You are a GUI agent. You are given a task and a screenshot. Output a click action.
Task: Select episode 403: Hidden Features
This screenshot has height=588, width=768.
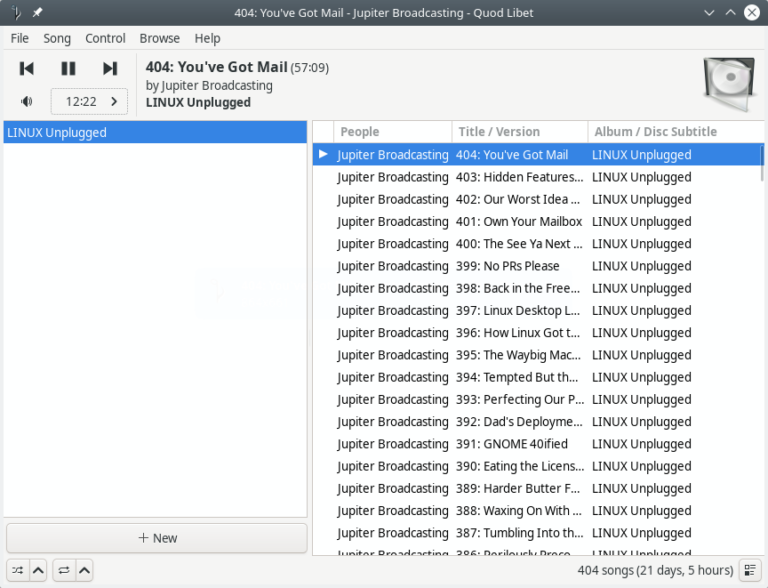(x=536, y=177)
